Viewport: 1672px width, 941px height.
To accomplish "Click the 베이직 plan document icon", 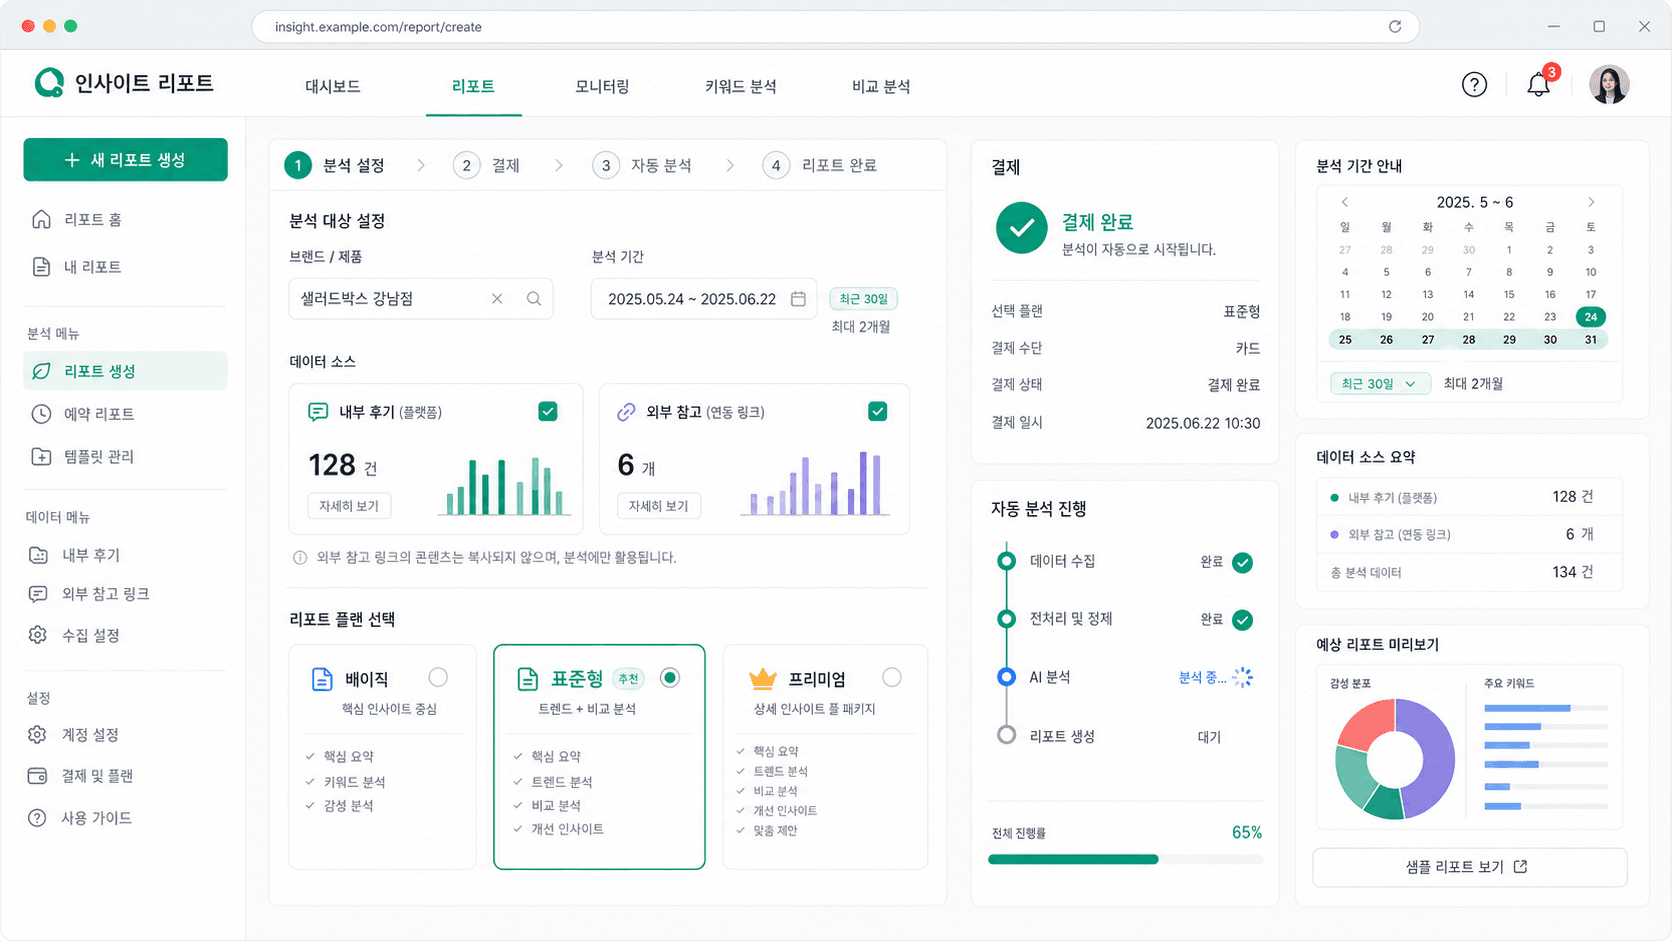I will coord(322,679).
